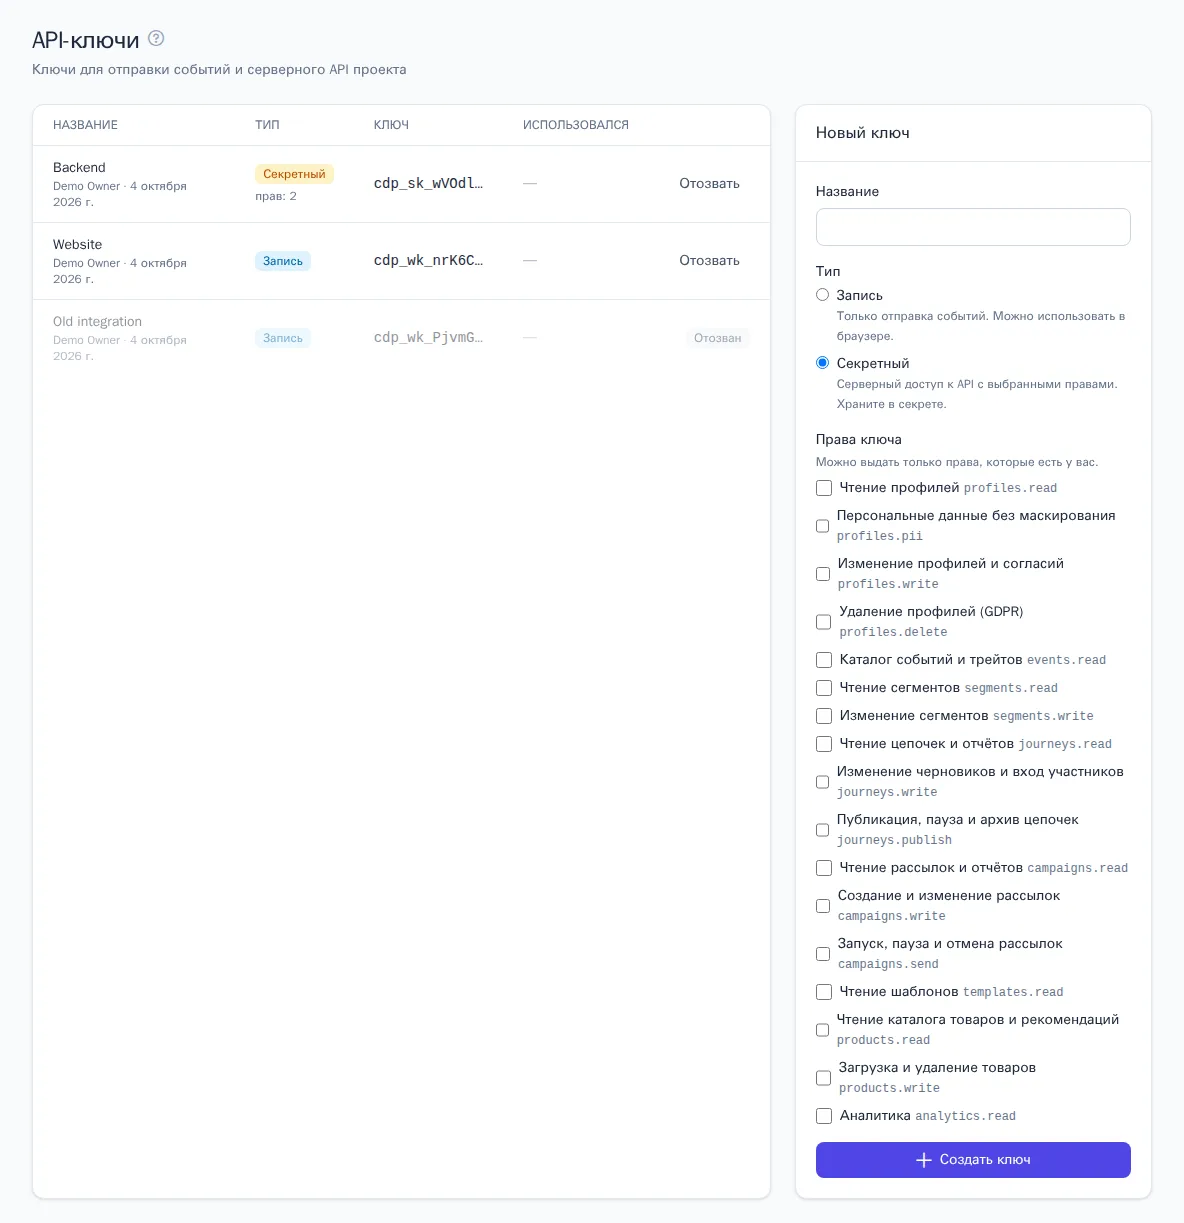Image resolution: width=1184 pixels, height=1223 pixels.
Task: Check Каталог событий и трейтов events.read
Action: [x=824, y=660]
